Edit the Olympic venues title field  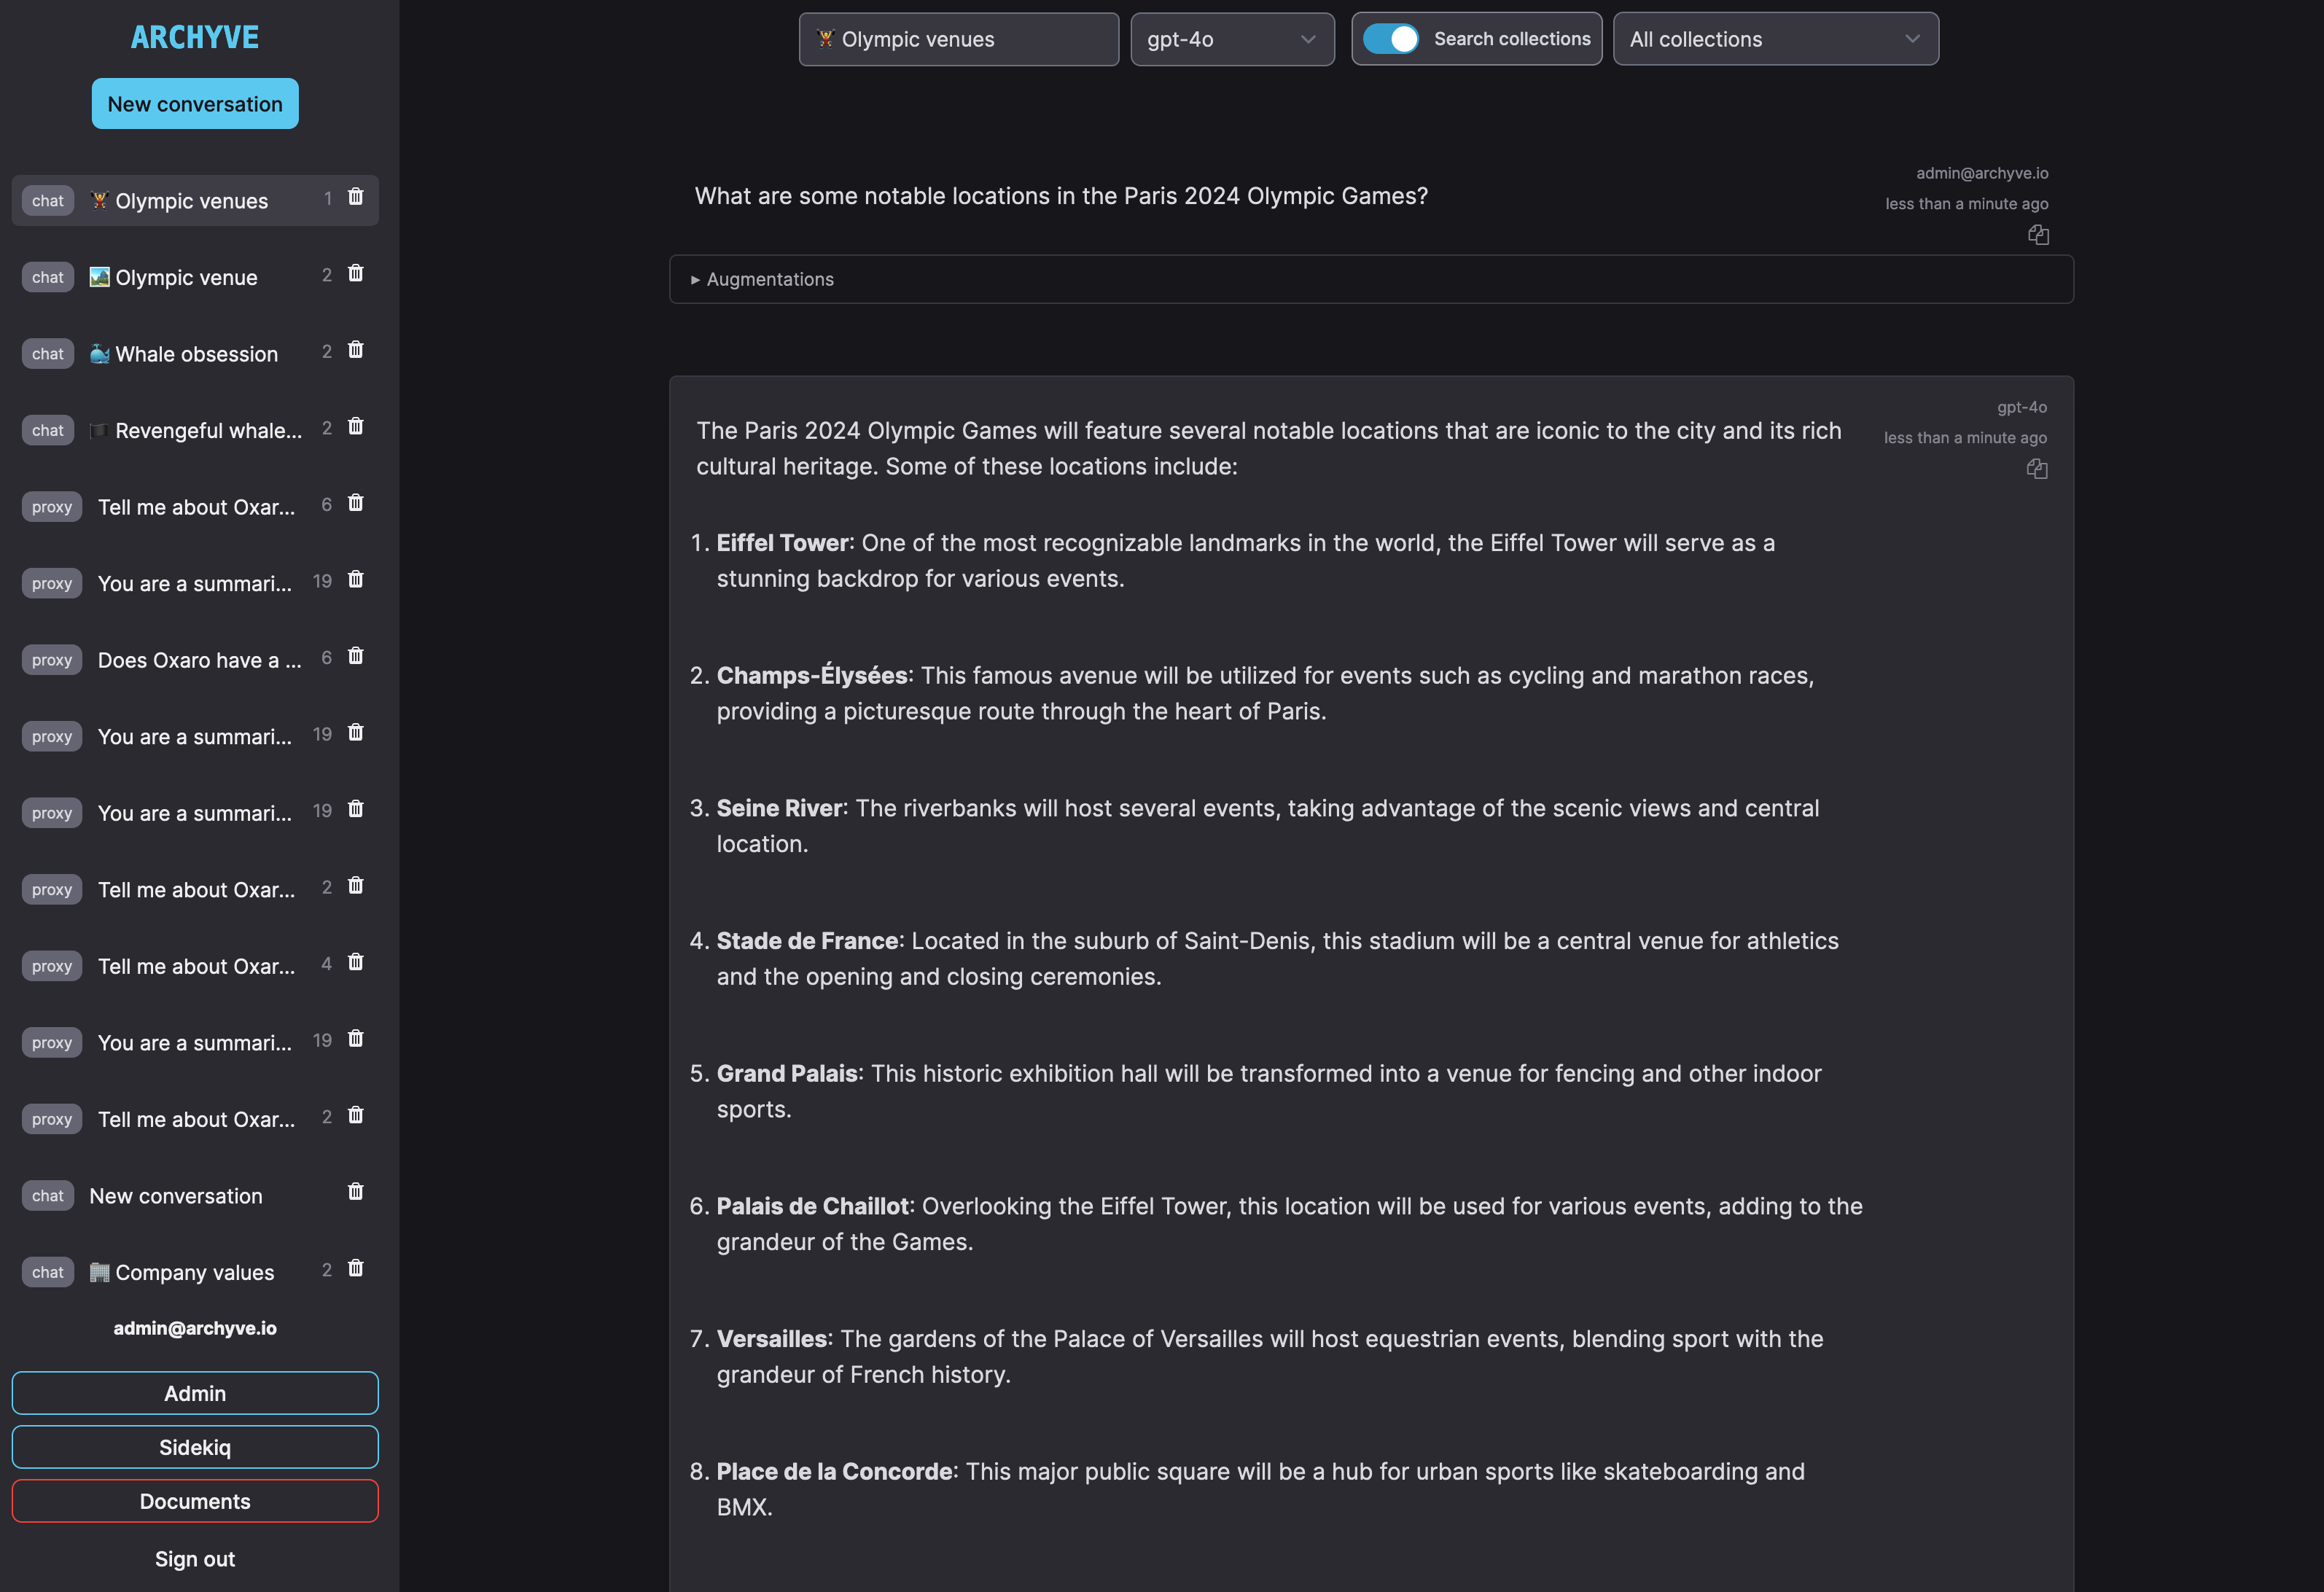click(958, 39)
